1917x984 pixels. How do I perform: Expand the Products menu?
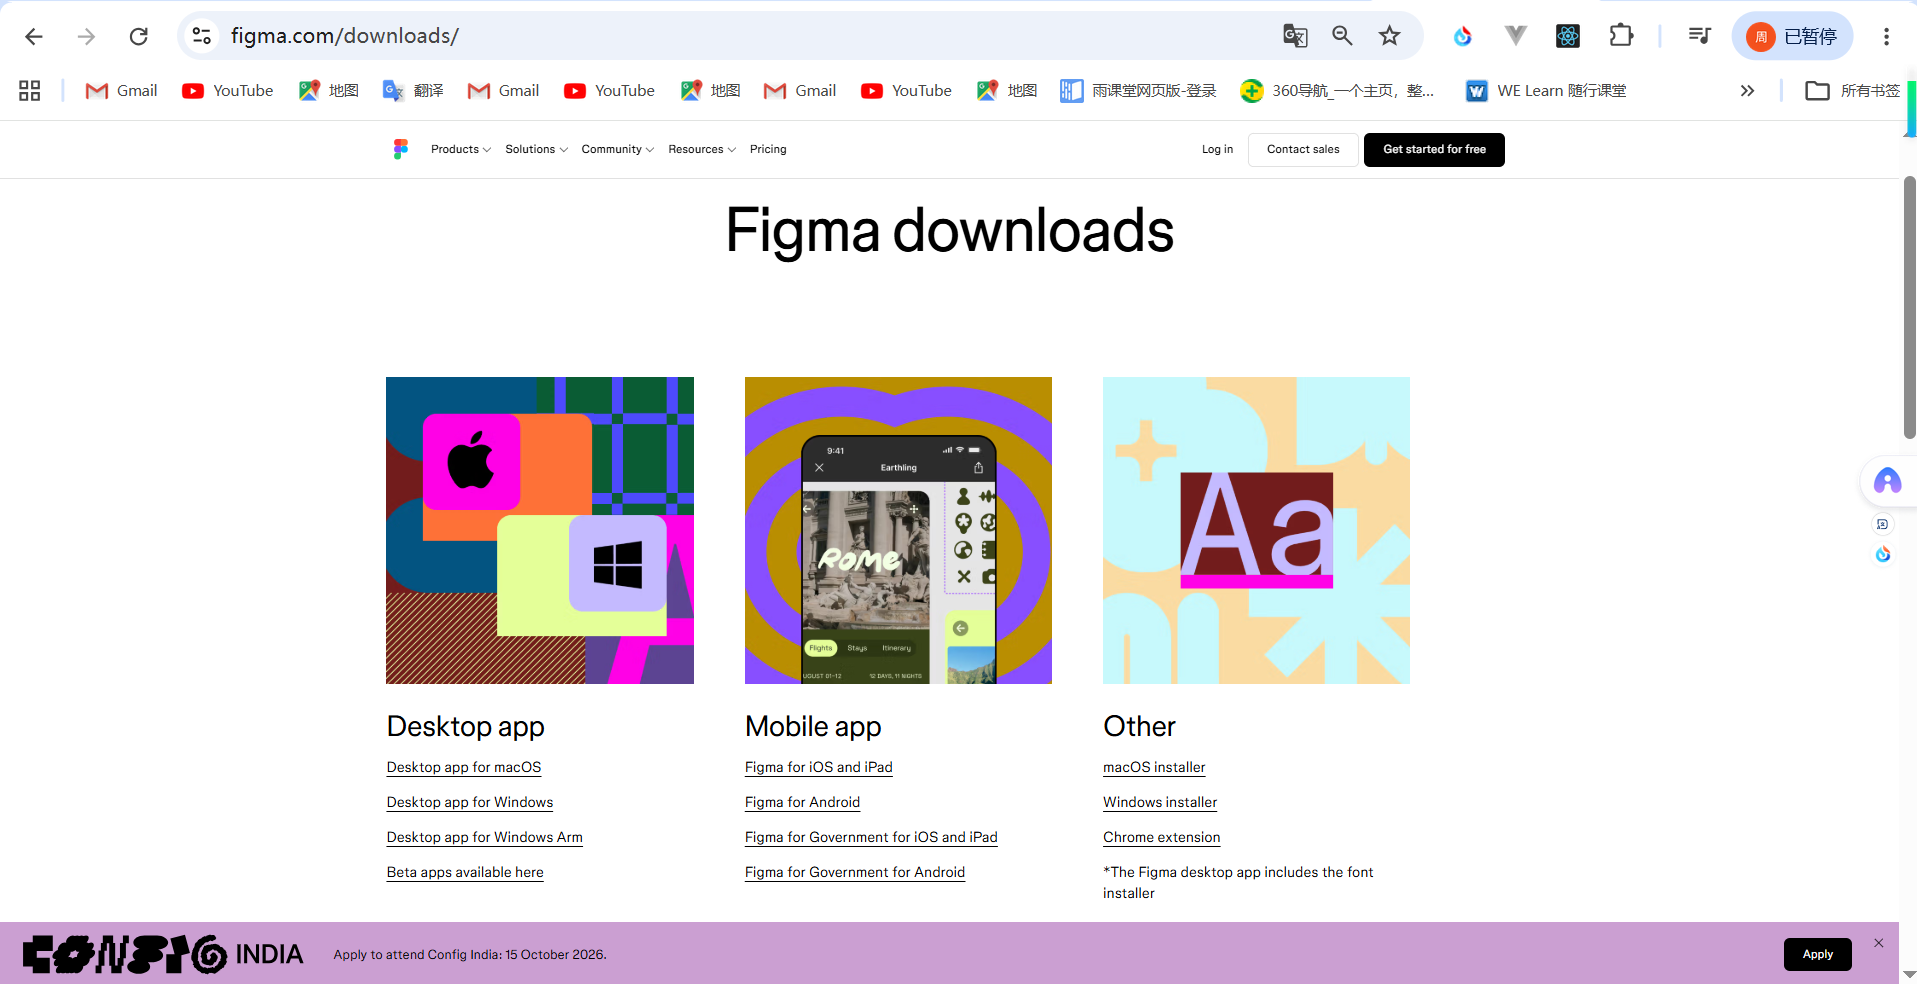pos(461,149)
